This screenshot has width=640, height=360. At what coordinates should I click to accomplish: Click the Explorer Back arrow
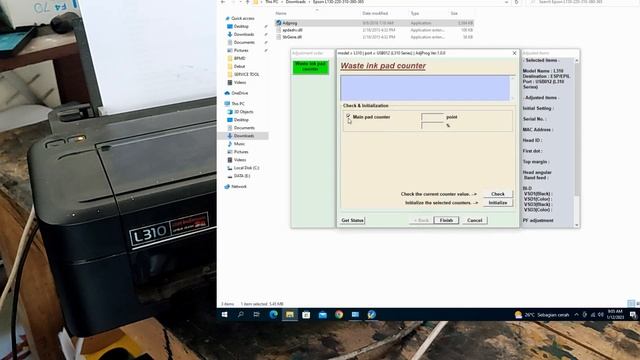223,2
